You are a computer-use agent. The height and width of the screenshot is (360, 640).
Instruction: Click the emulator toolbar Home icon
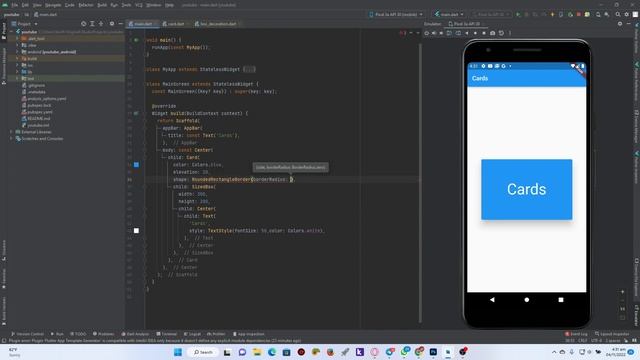tap(475, 33)
